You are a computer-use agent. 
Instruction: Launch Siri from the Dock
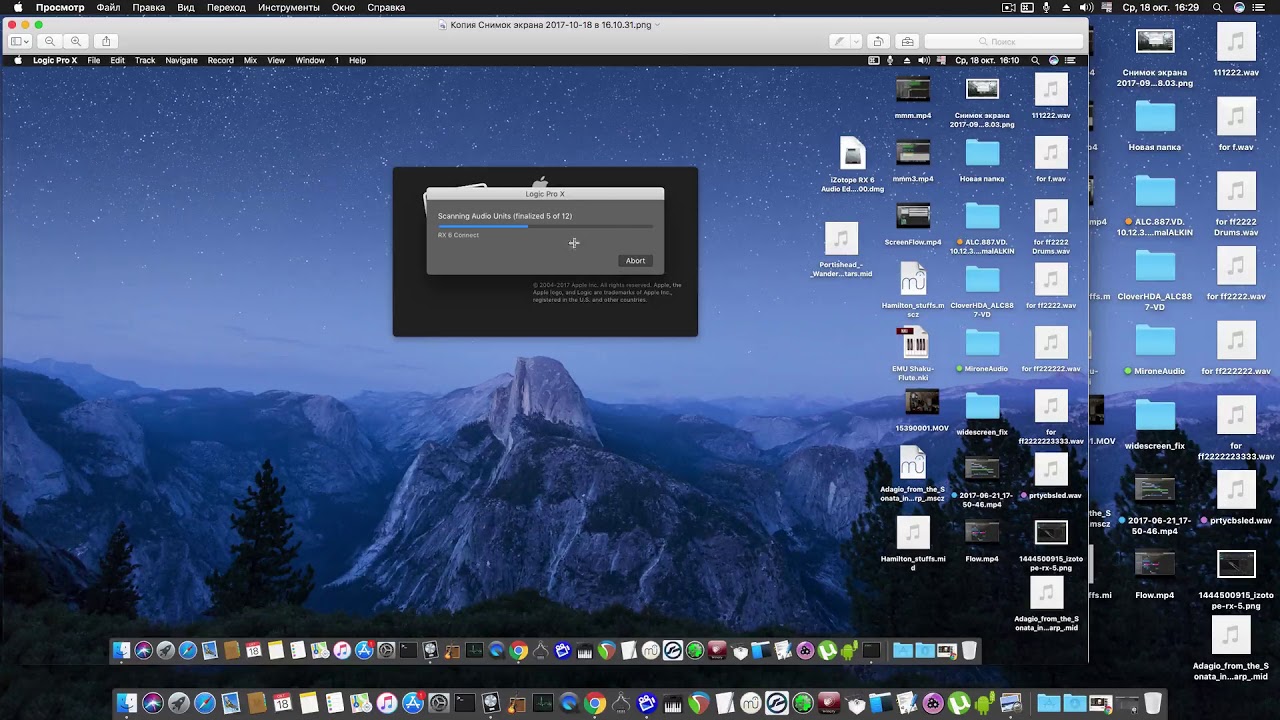click(x=152, y=703)
